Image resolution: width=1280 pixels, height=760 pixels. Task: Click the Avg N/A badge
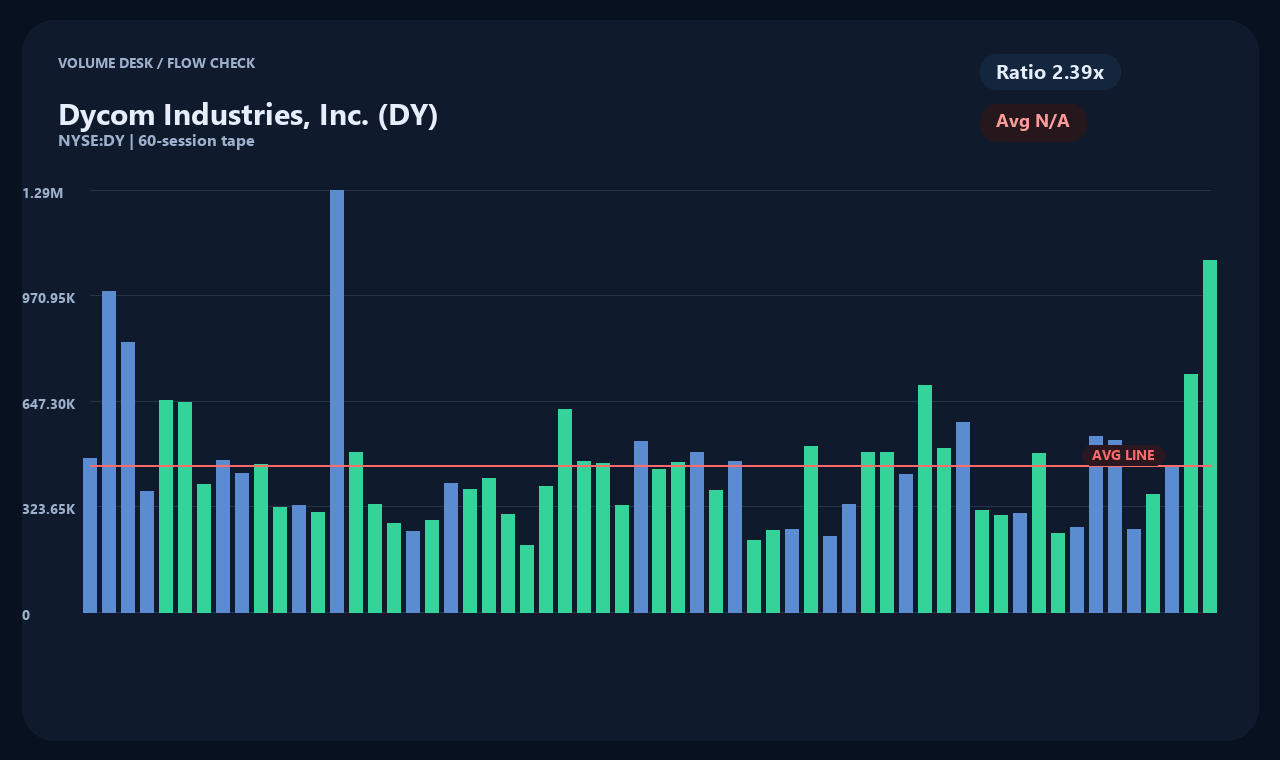pos(1033,122)
